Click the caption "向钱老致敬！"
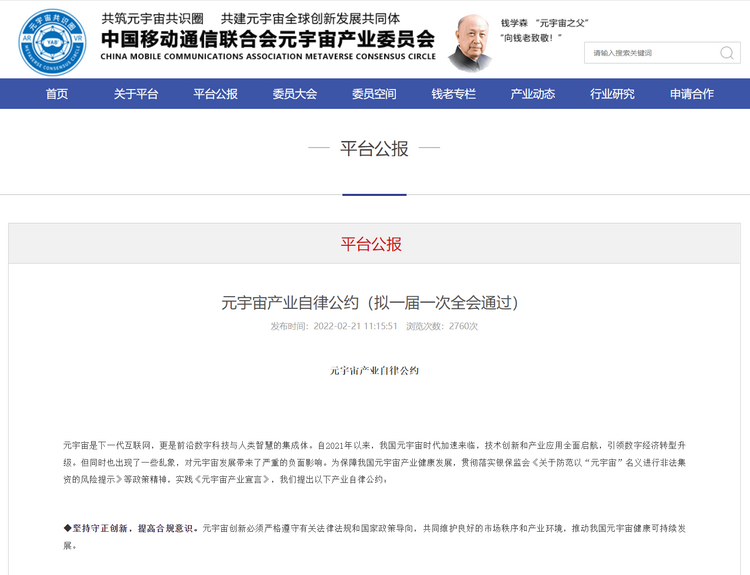The height and width of the screenshot is (575, 750). pyautogui.click(x=531, y=37)
